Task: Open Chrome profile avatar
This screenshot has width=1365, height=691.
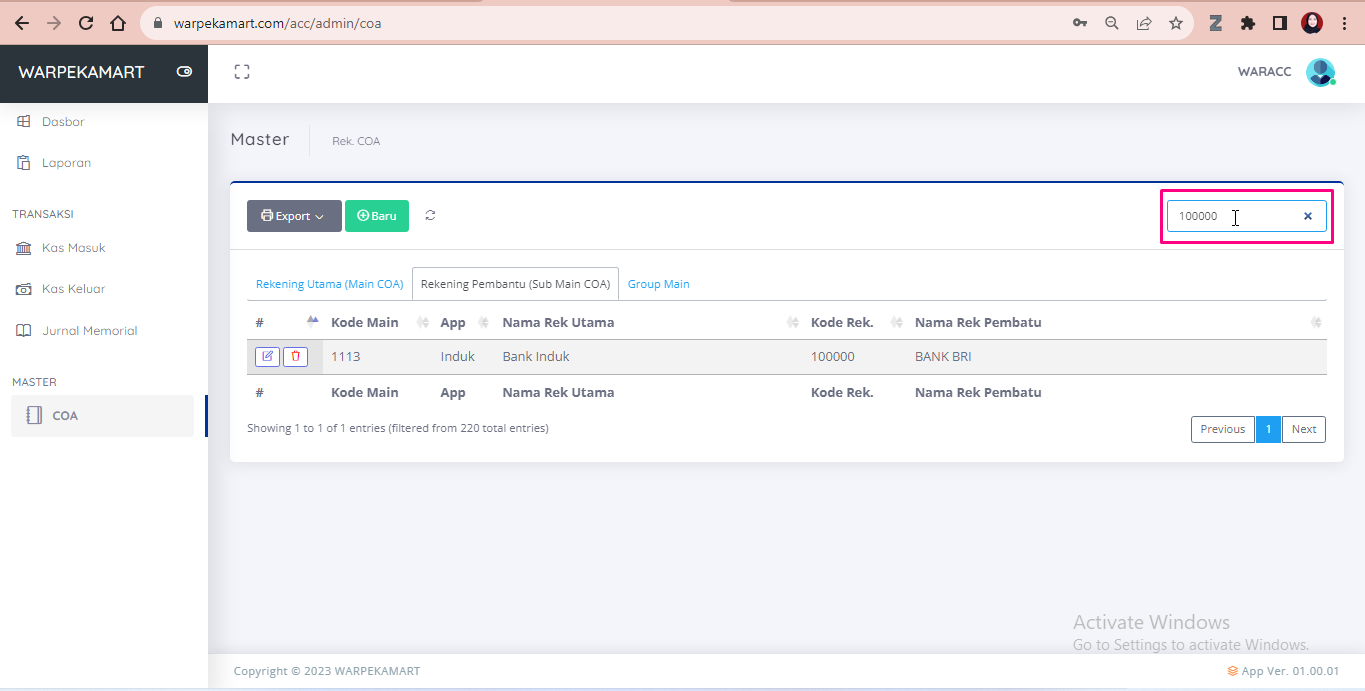Action: tap(1312, 23)
